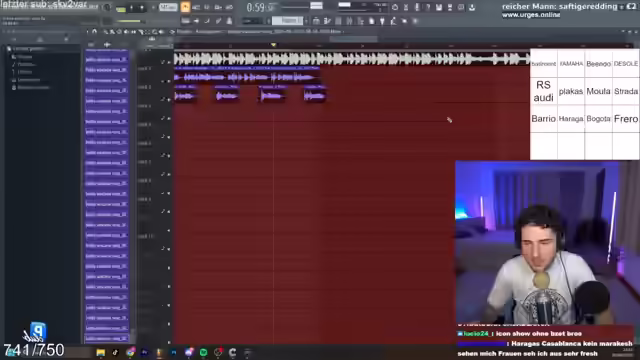Open the pattern selector dropdown
The height and width of the screenshot is (360, 640).
click(288, 20)
